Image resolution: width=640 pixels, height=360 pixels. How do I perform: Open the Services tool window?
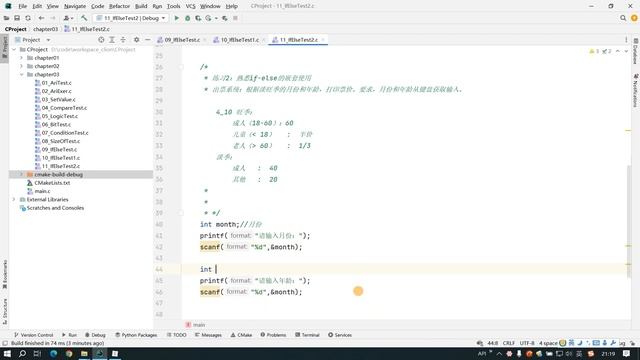click(x=340, y=335)
